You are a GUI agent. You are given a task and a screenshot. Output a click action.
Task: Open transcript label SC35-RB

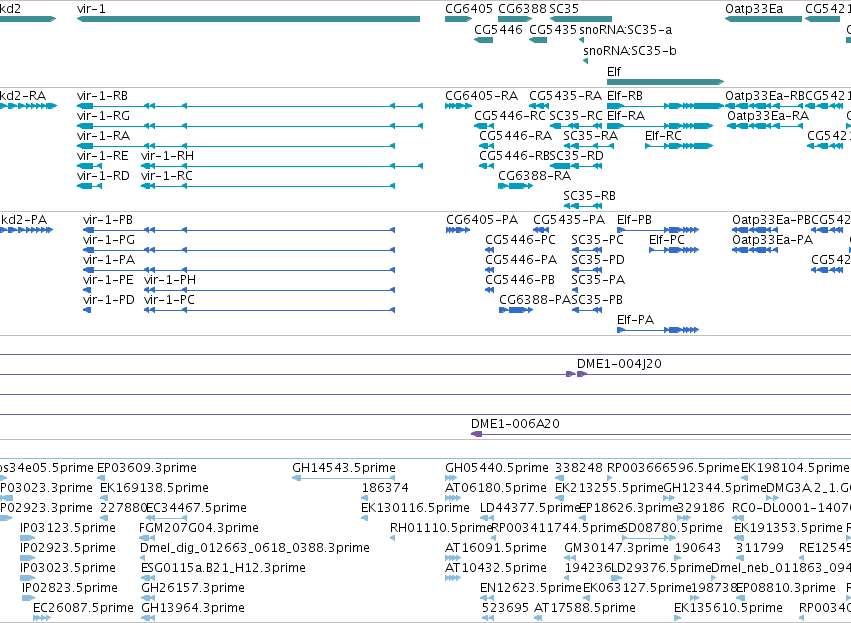589,196
